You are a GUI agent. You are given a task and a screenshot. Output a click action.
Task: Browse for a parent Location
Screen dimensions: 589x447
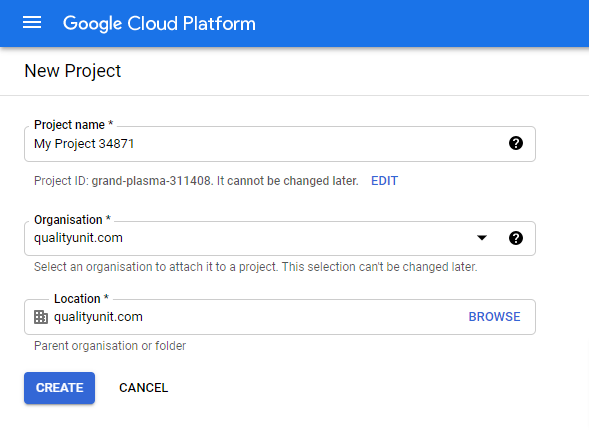tap(494, 317)
